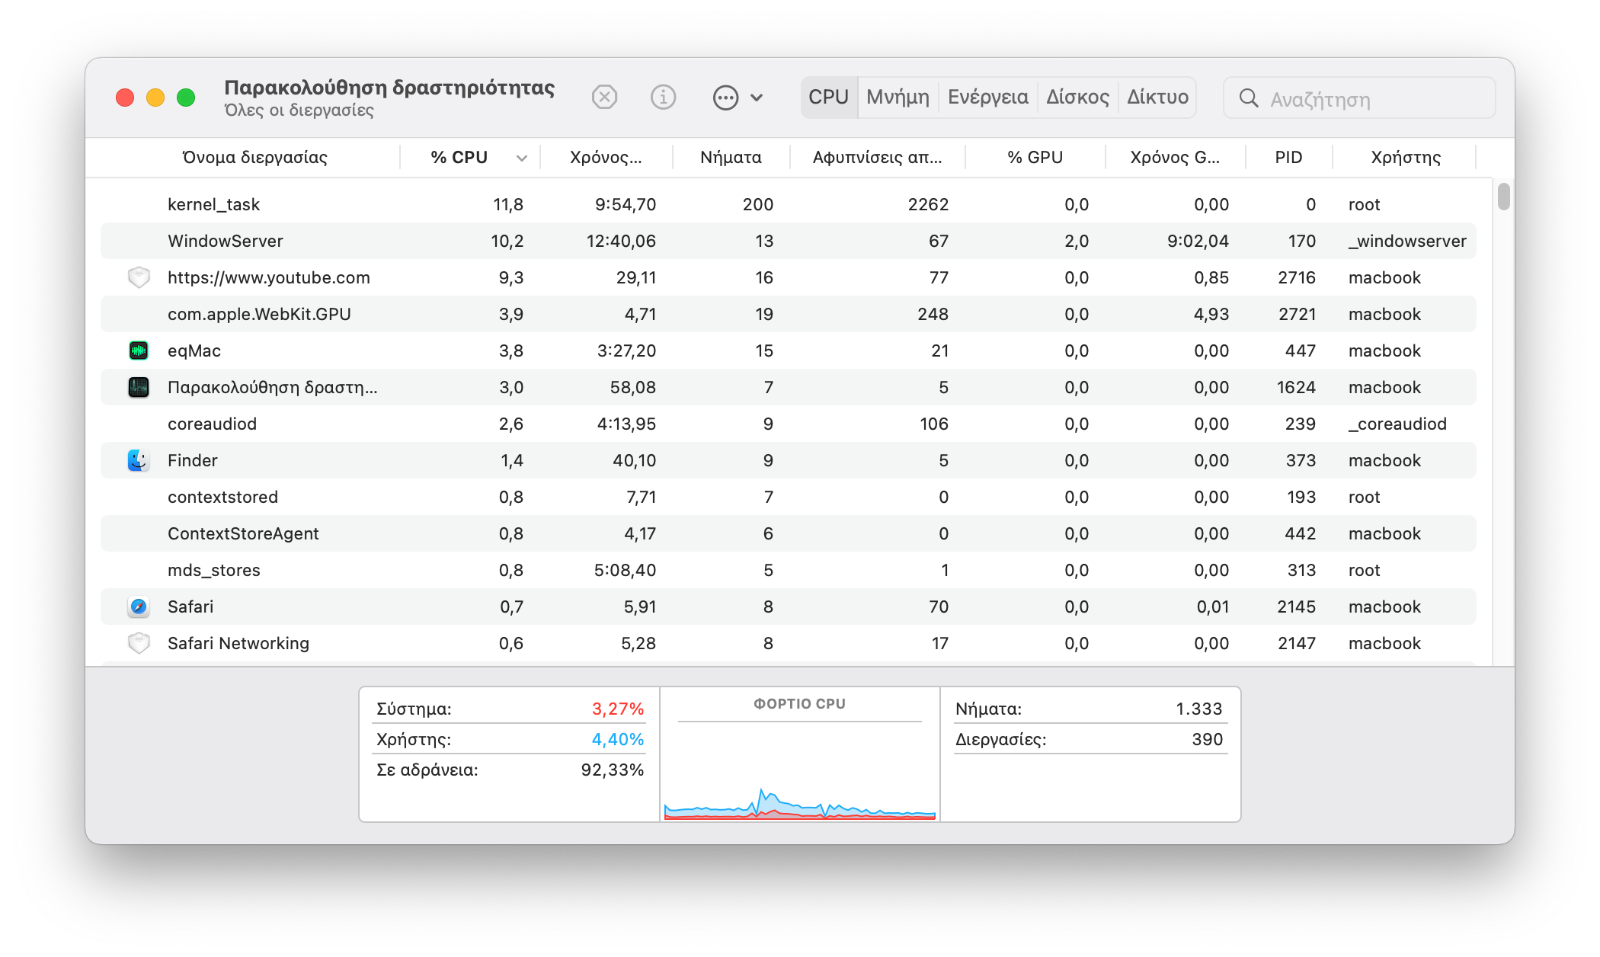Click the subtitle Όλες οι διεργασίες
Viewport: 1600px width, 957px height.
pos(299,110)
